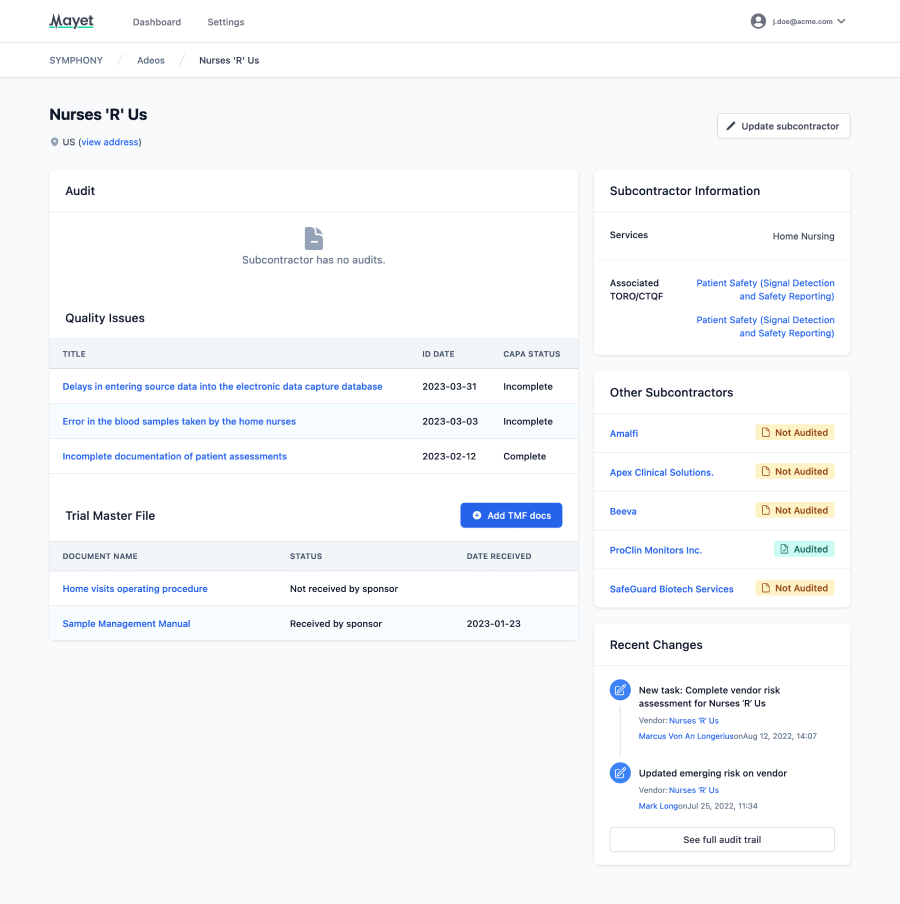Navigate to the SYMPHONY breadcrumb
The width and height of the screenshot is (900, 904).
coord(76,60)
